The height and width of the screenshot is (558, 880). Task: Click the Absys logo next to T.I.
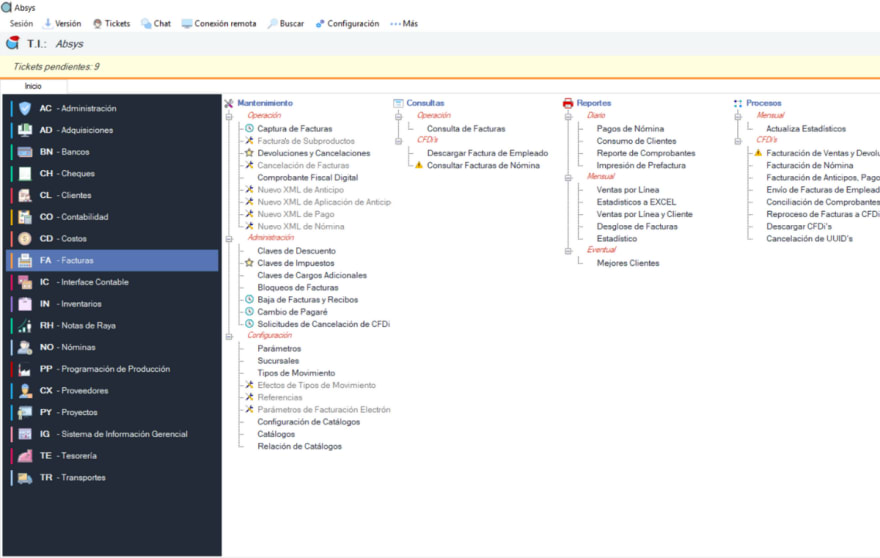point(12,43)
